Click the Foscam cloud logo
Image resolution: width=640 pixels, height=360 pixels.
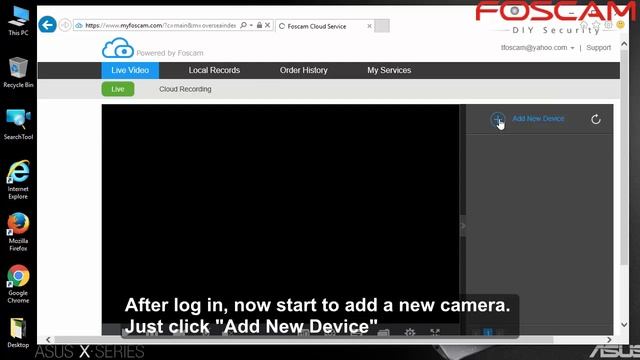(118, 48)
